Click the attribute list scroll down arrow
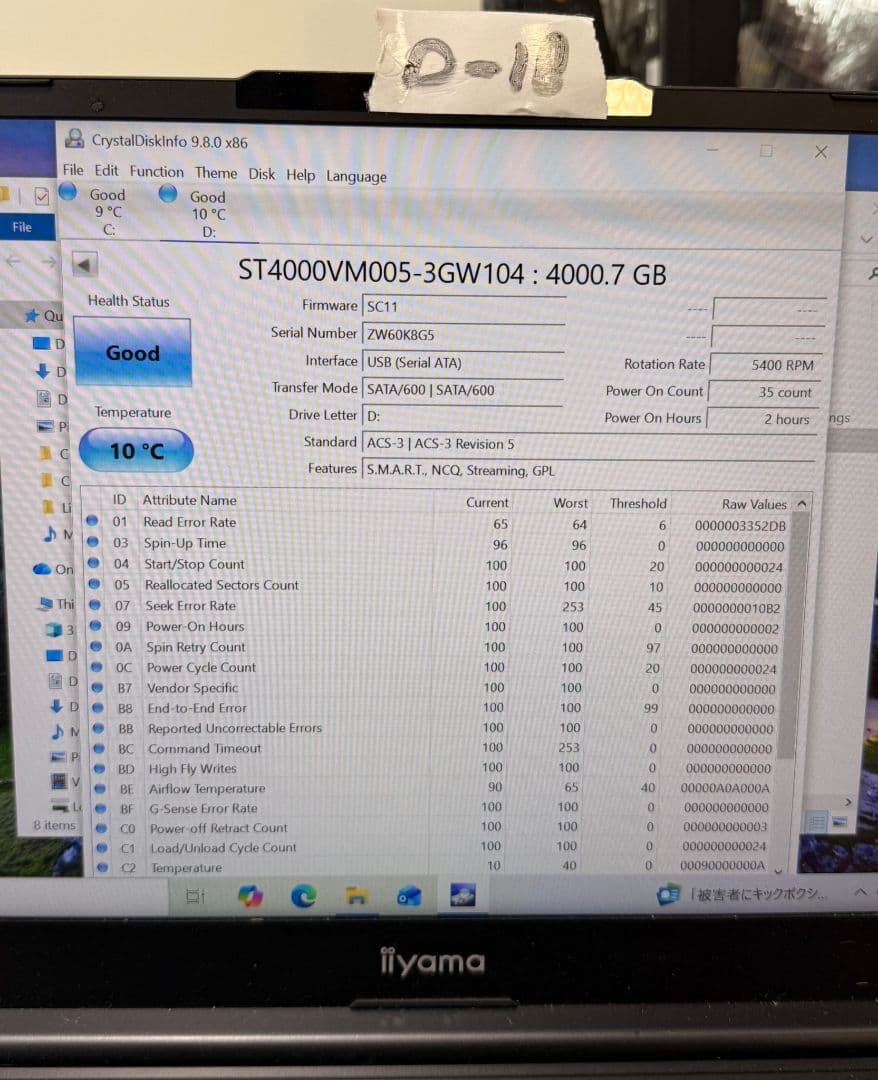This screenshot has width=878, height=1080. click(778, 871)
